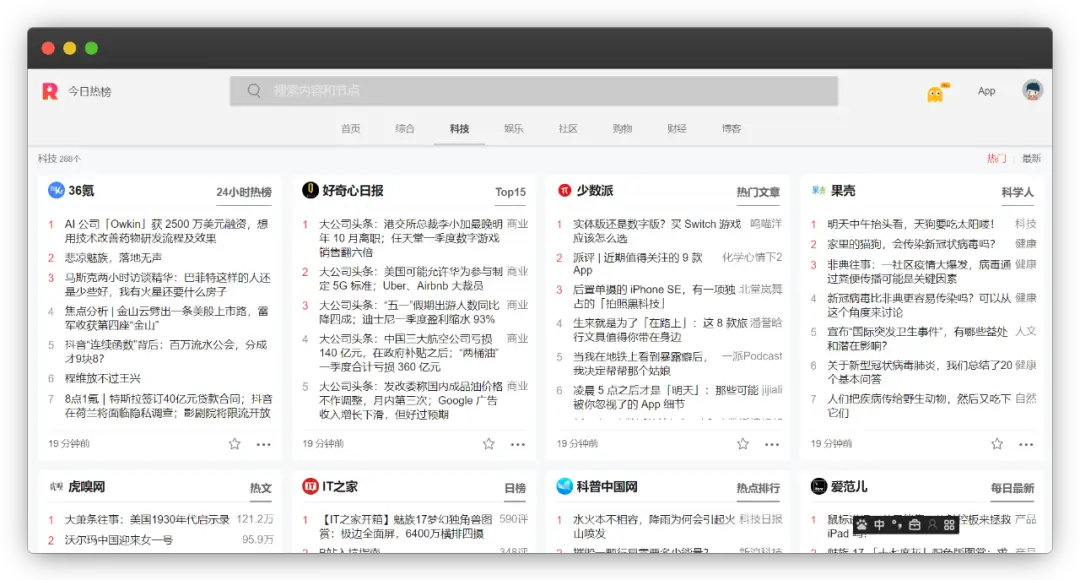The height and width of the screenshot is (580, 1080).
Task: Open the orange ghost notification icon
Action: [937, 92]
